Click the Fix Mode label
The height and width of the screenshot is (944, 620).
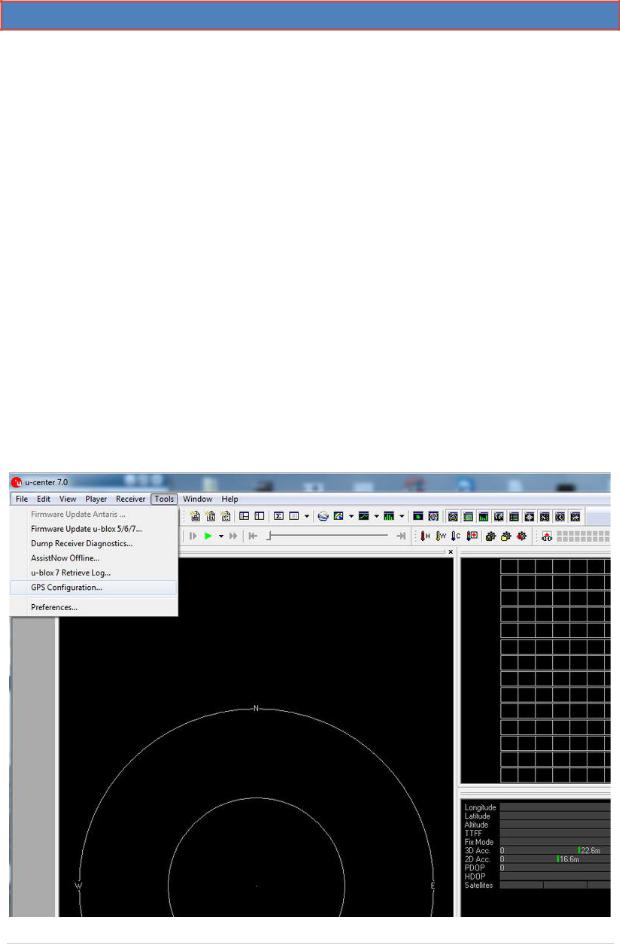coord(479,842)
